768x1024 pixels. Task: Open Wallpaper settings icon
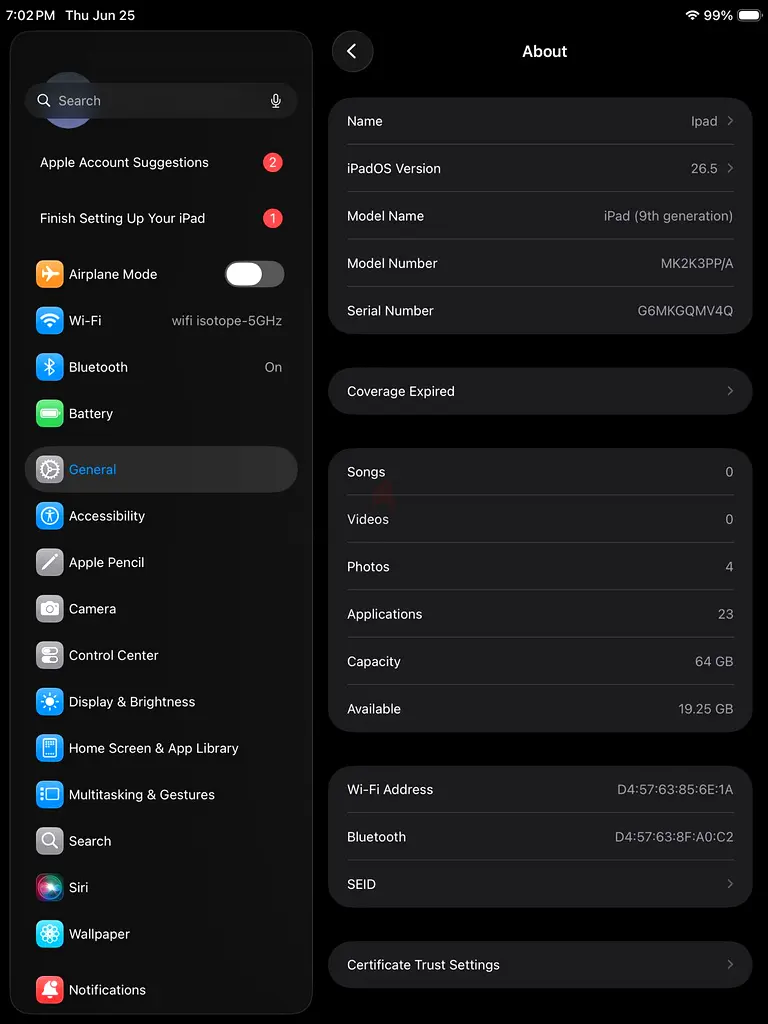50,934
